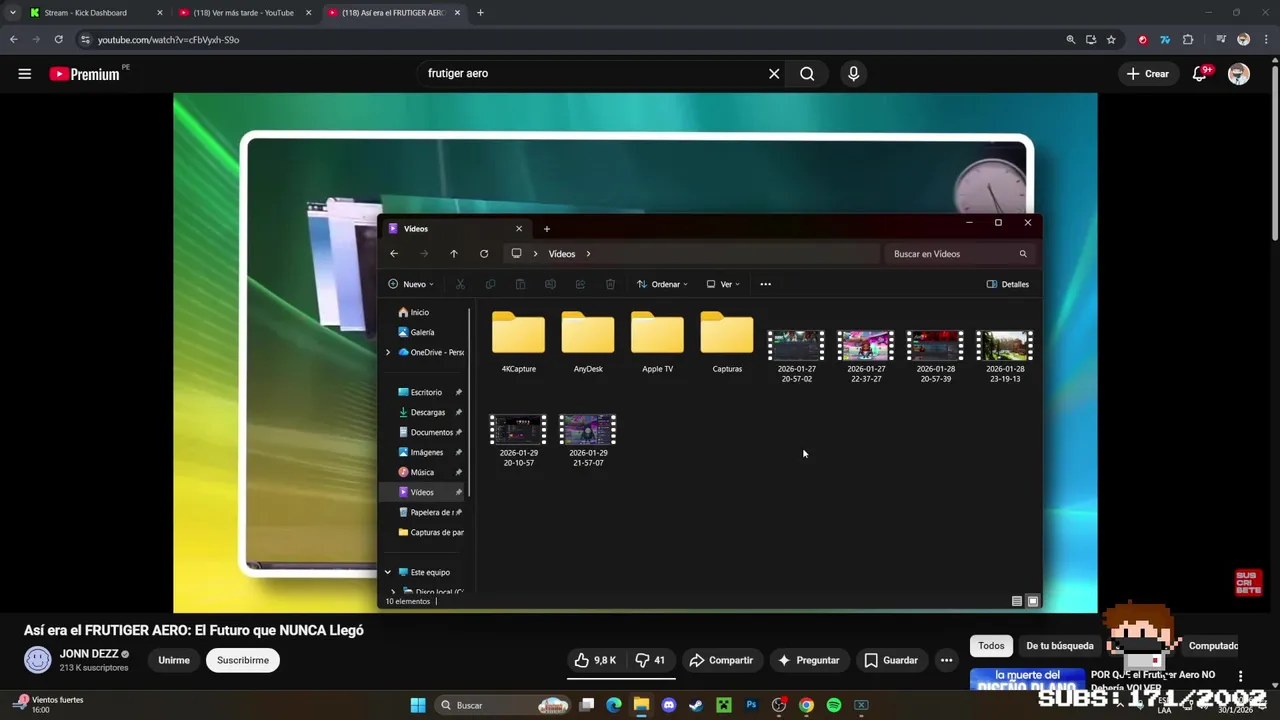Click the Guardar button
1280x720 pixels.
(890, 660)
